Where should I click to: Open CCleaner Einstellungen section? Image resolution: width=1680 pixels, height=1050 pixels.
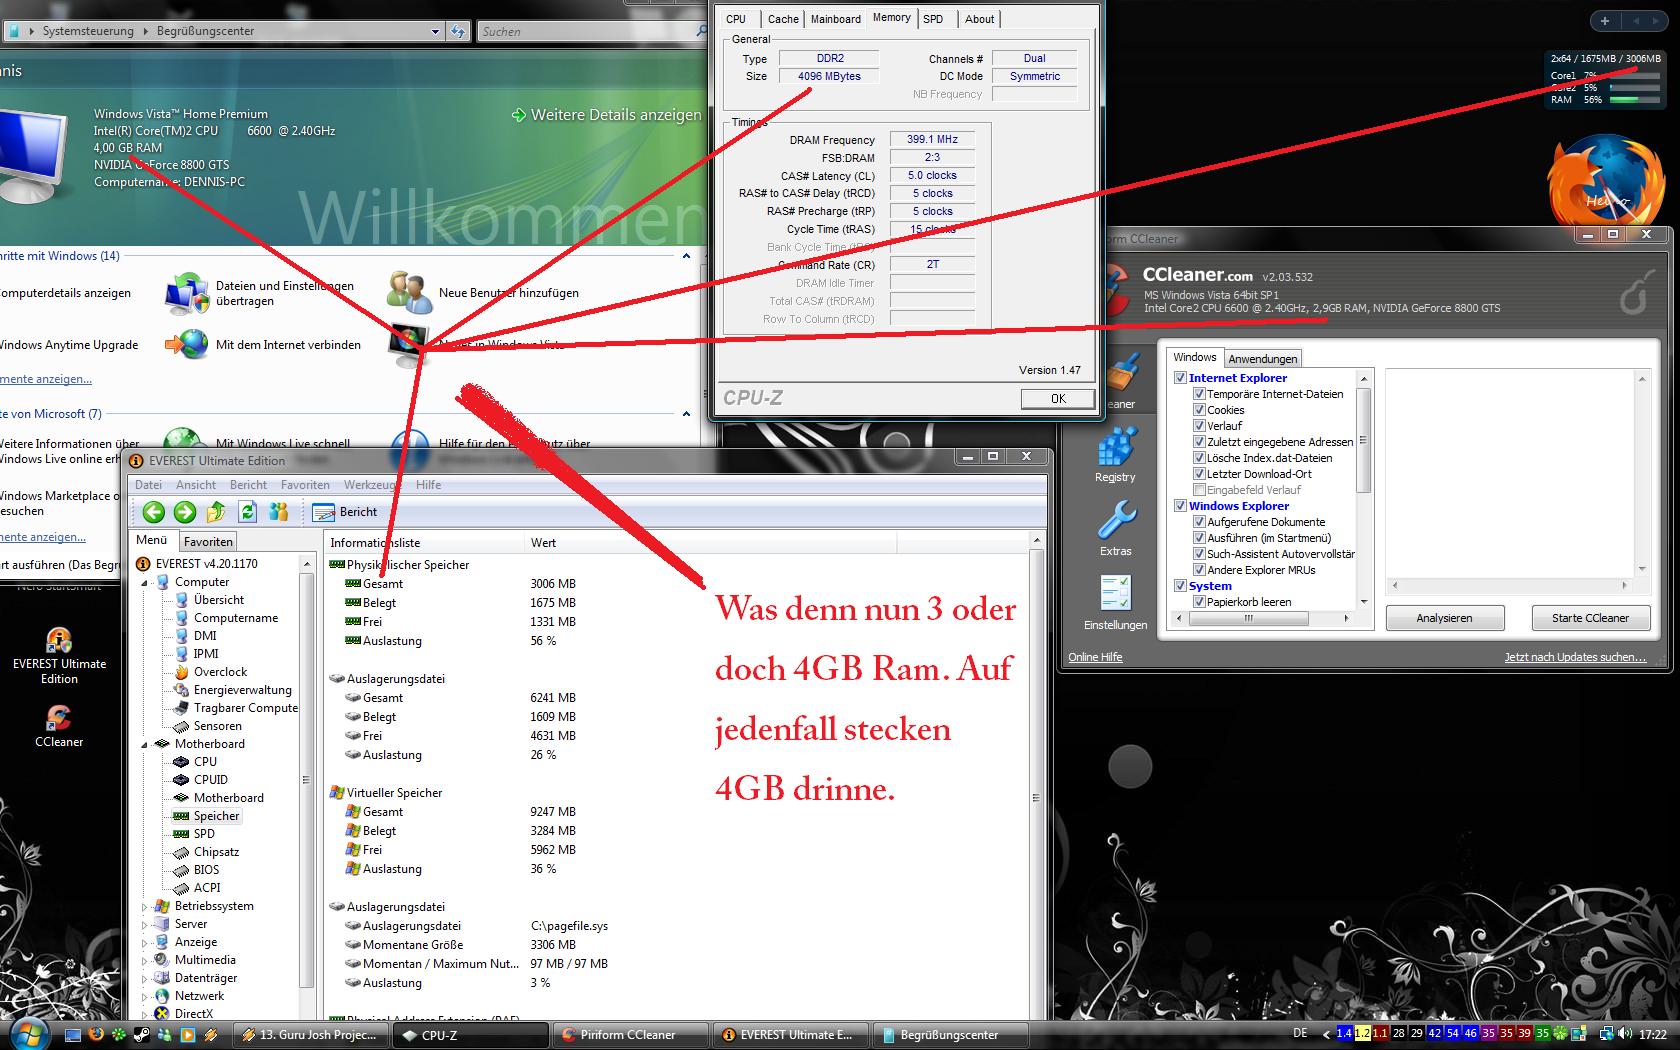tap(1115, 603)
